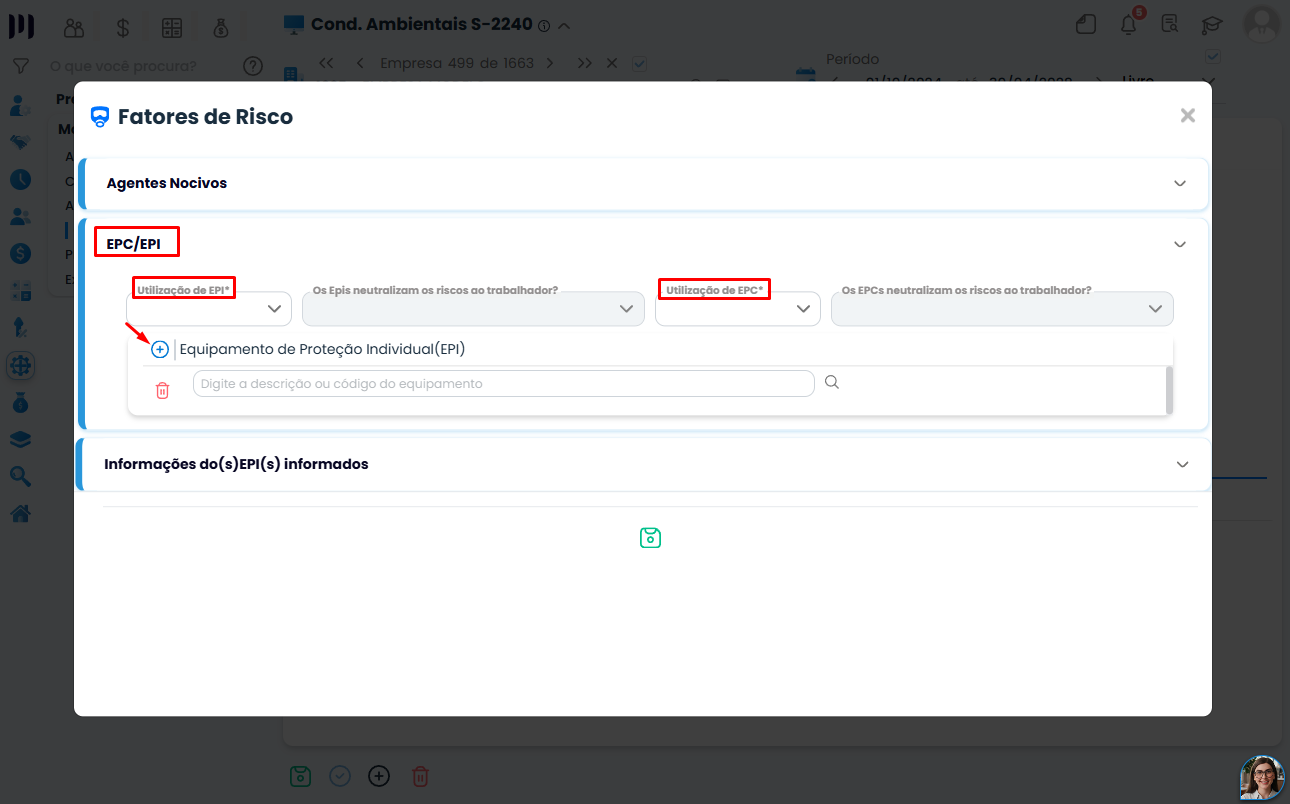Open the magnifier icon in left sidebar
The height and width of the screenshot is (804, 1290).
tap(20, 477)
